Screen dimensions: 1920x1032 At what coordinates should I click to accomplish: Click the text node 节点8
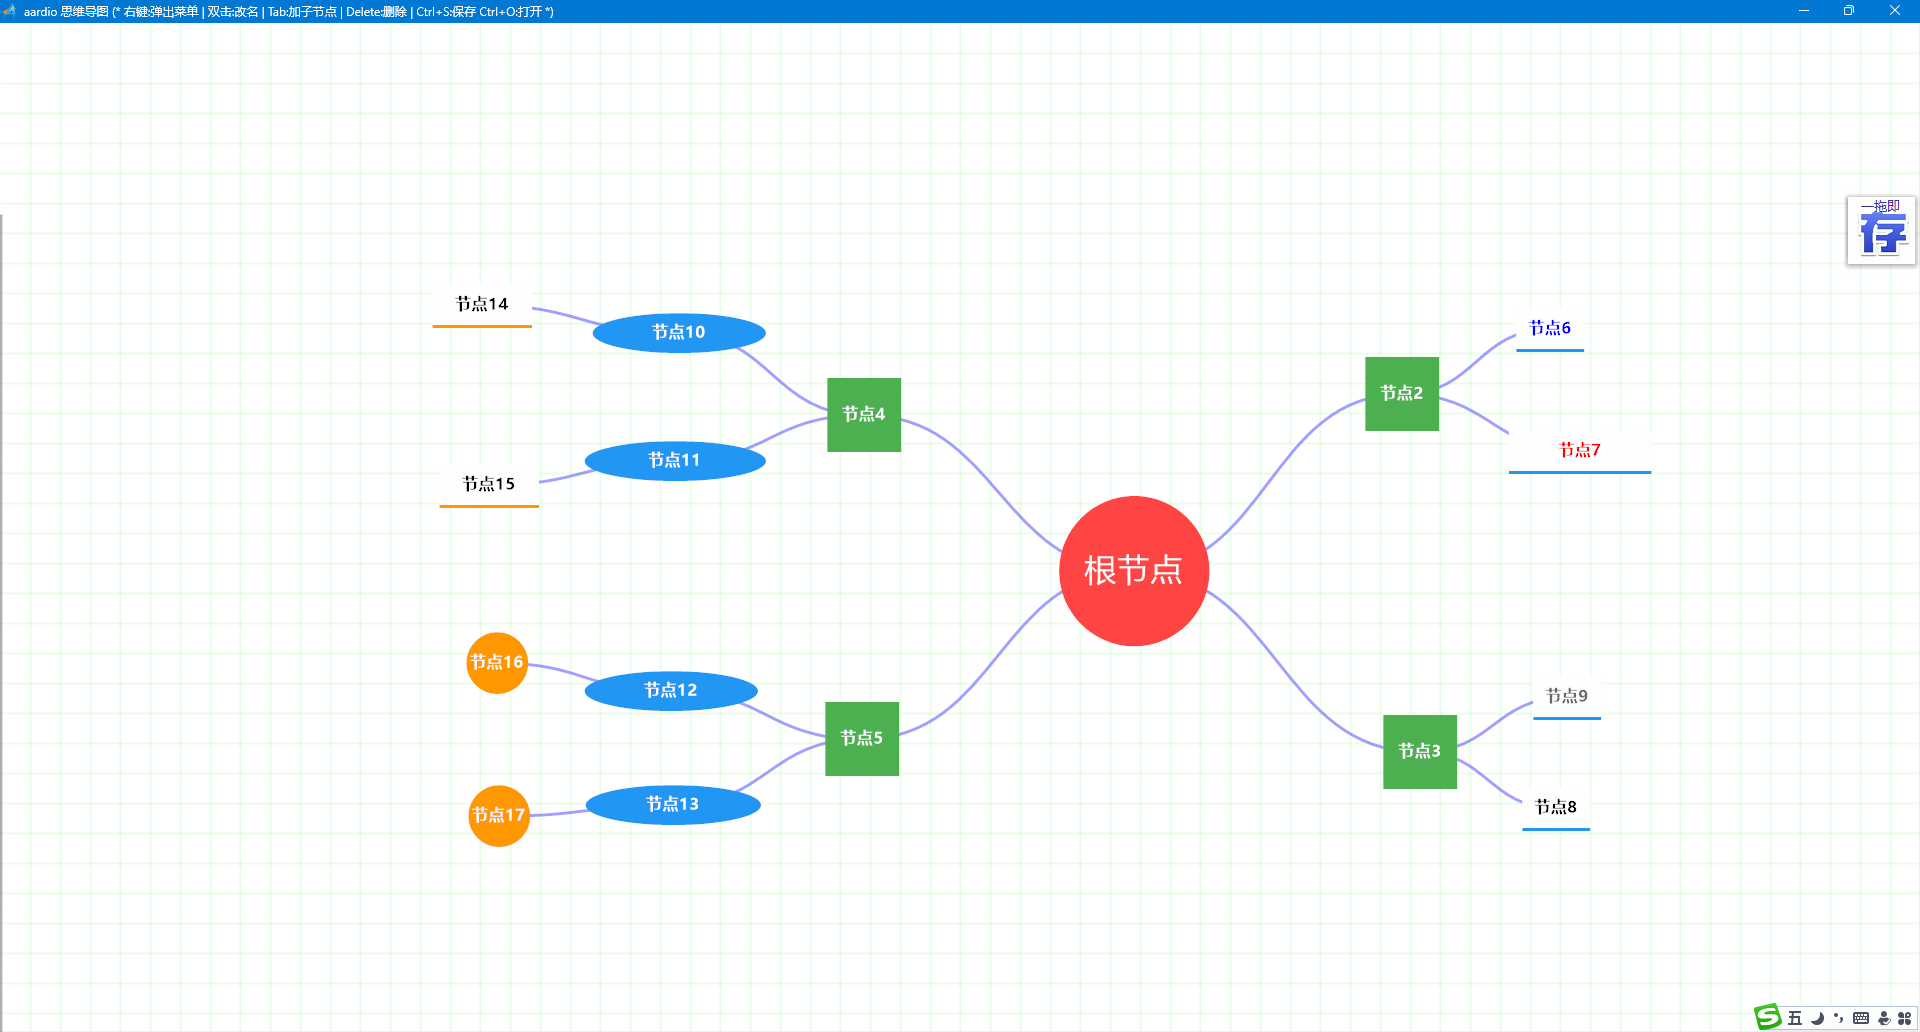coord(1556,808)
